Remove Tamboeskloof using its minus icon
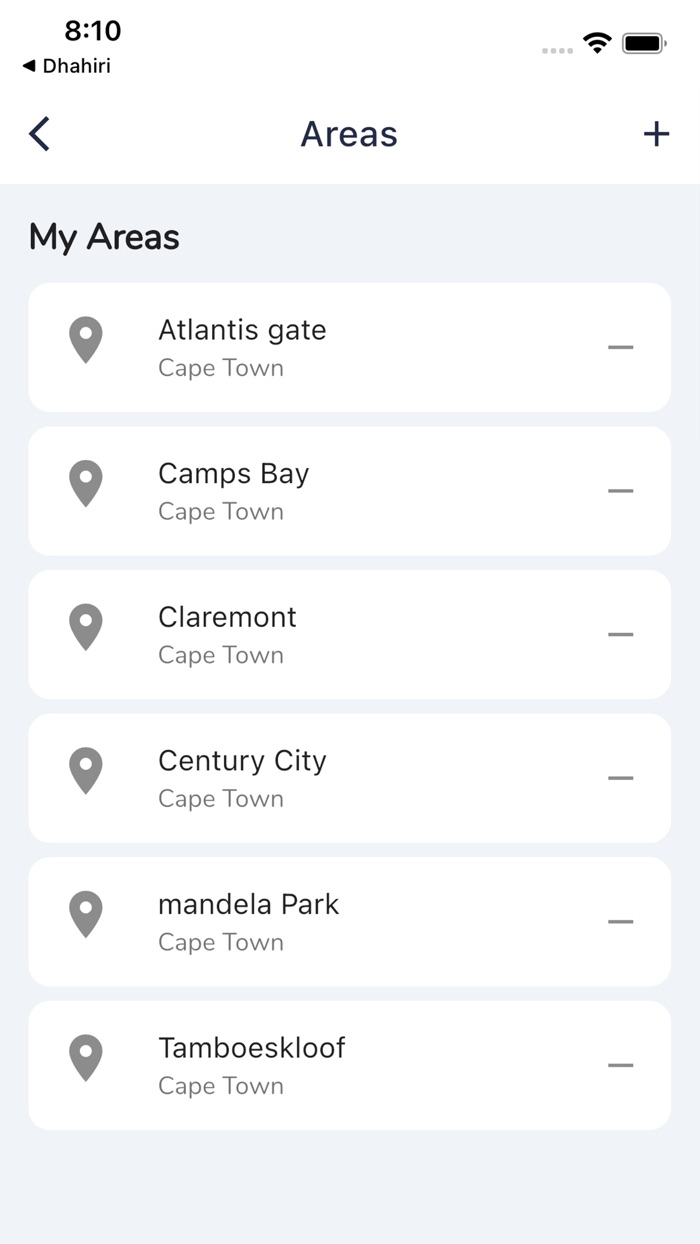Image resolution: width=700 pixels, height=1244 pixels. tap(620, 1065)
